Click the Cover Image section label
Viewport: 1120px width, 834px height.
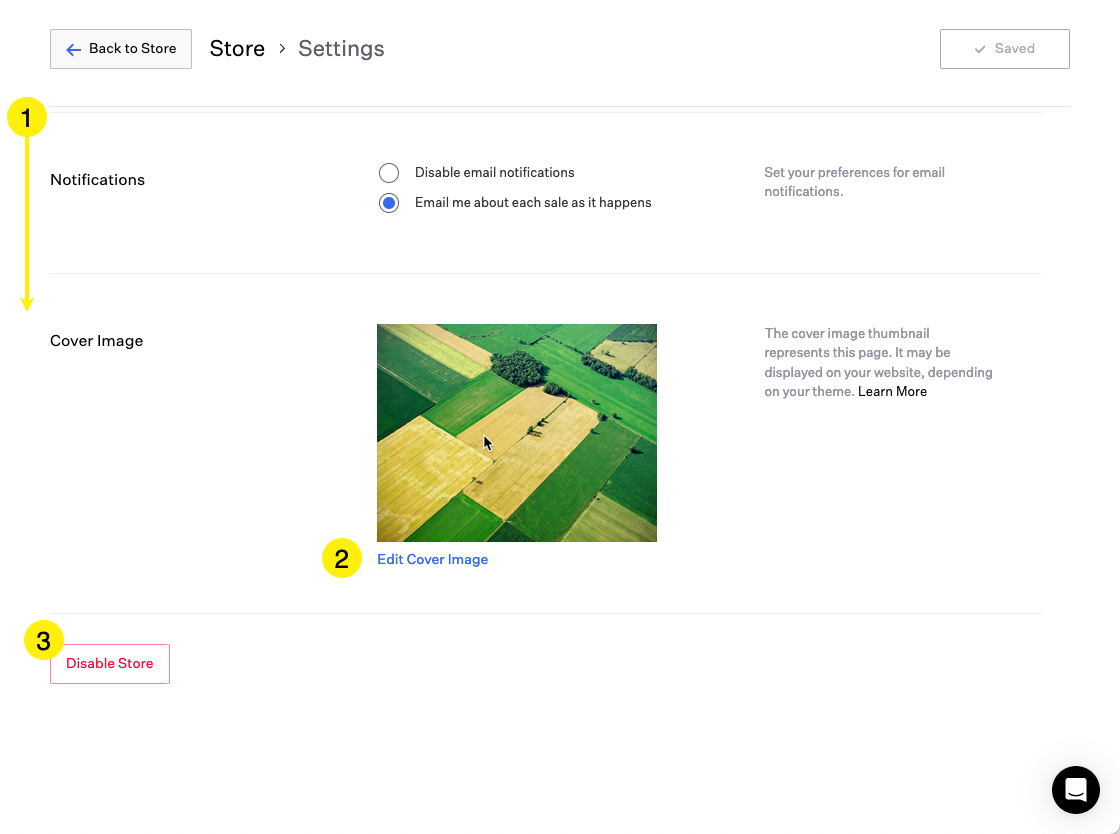pos(96,341)
